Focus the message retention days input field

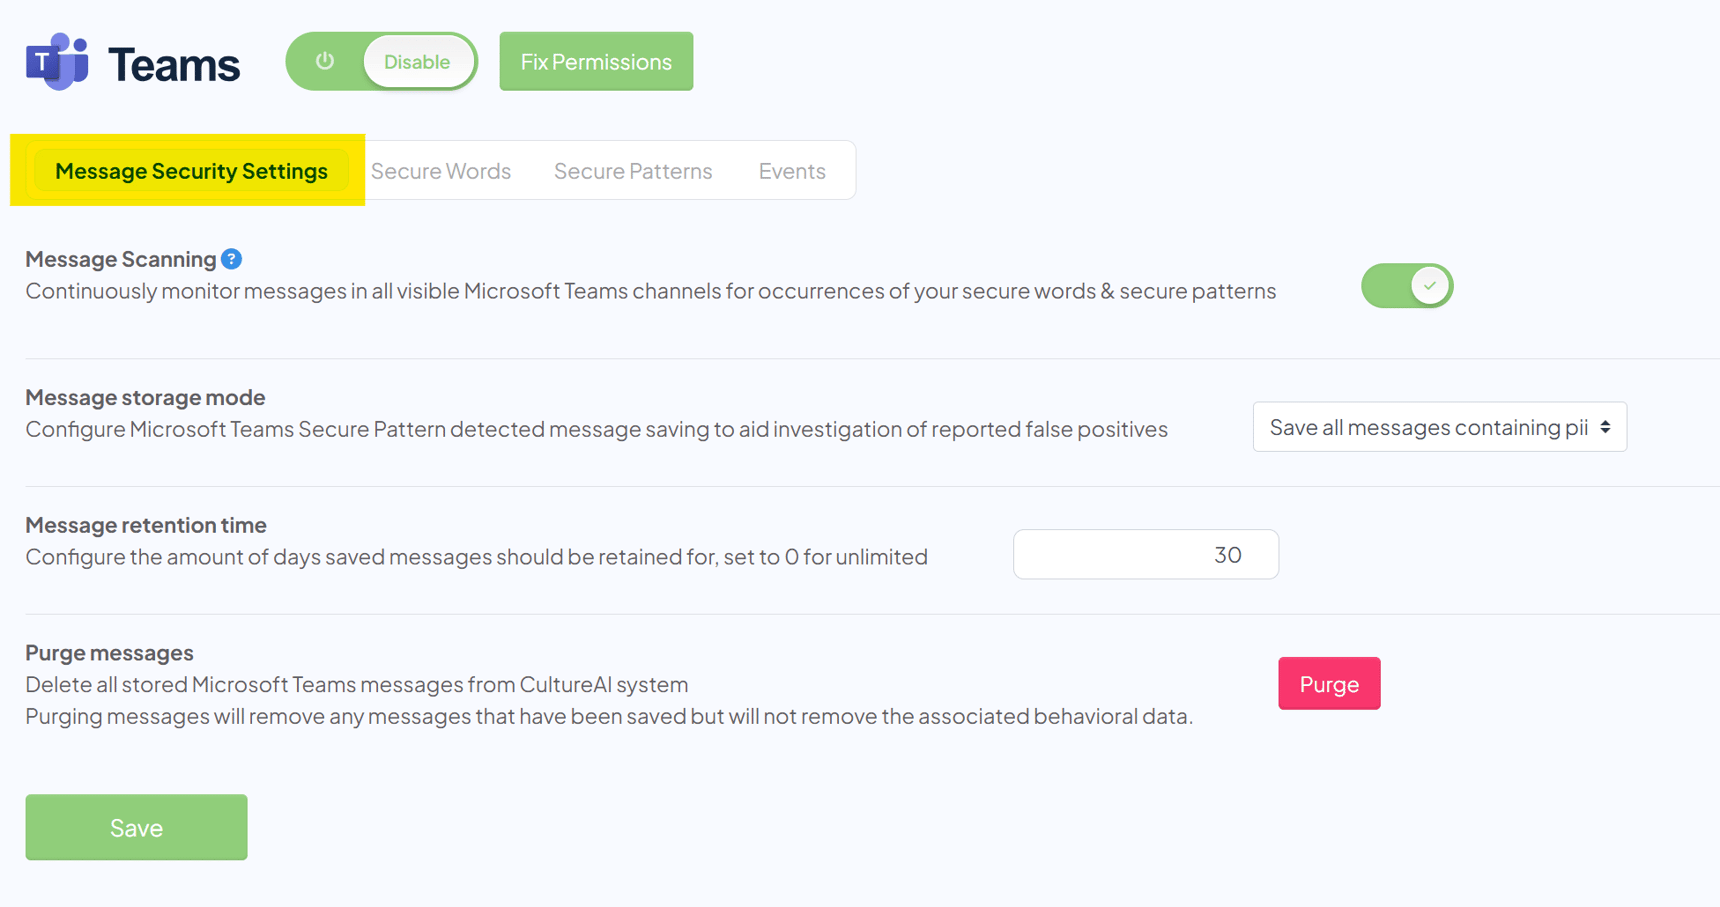1145,555
